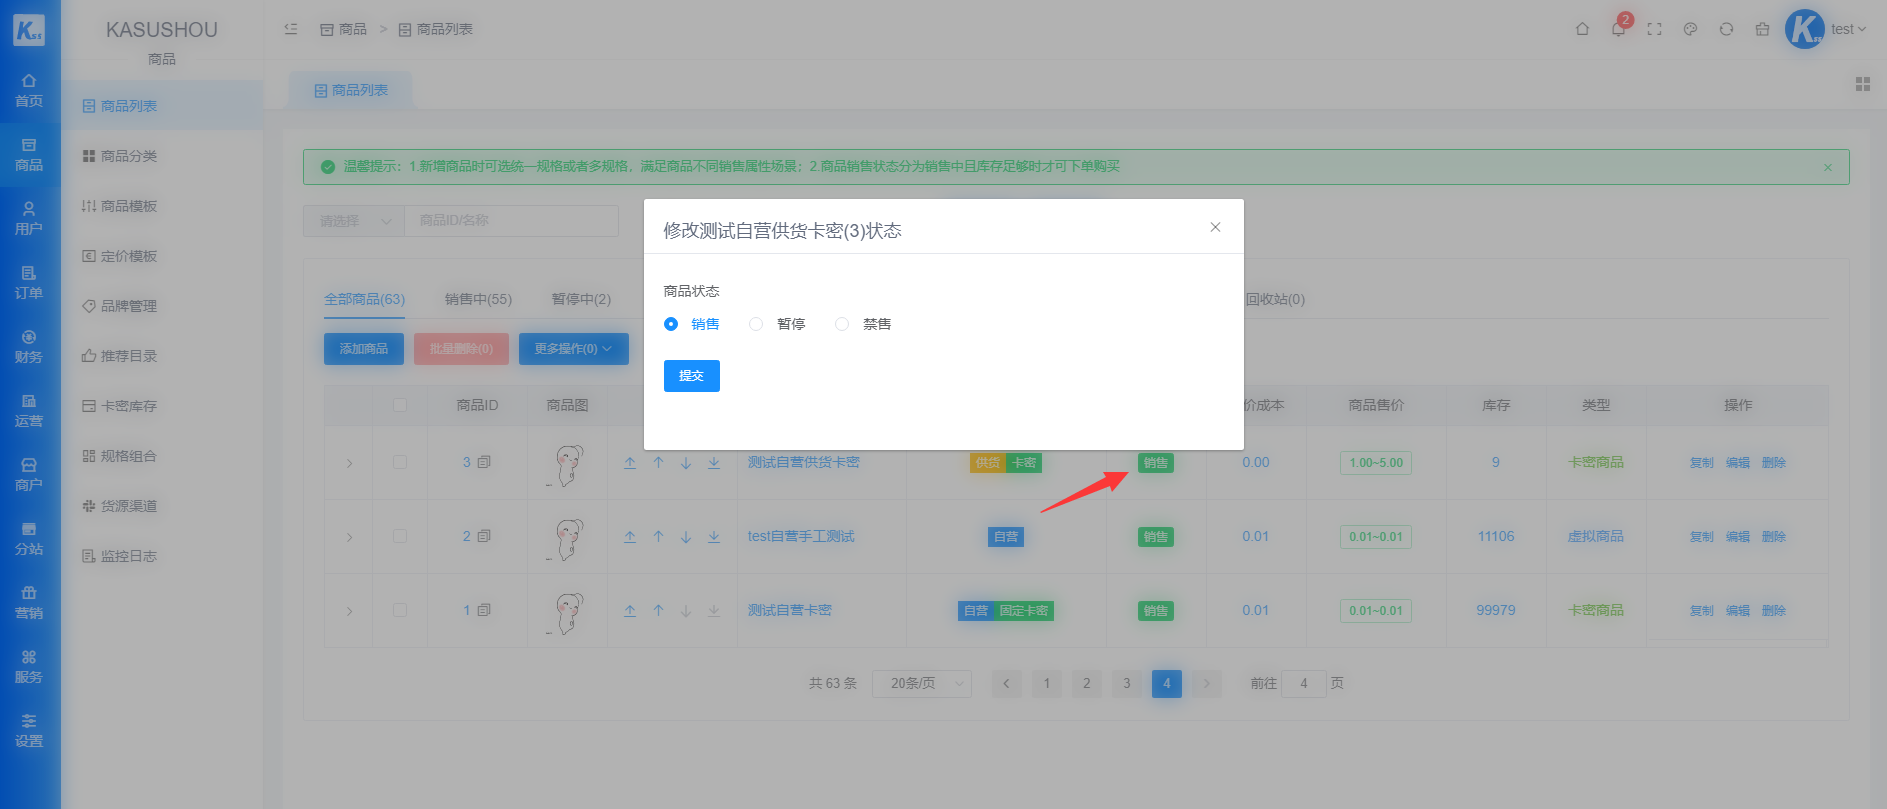
Task: Click the home icon in top bar
Action: pos(1582,29)
